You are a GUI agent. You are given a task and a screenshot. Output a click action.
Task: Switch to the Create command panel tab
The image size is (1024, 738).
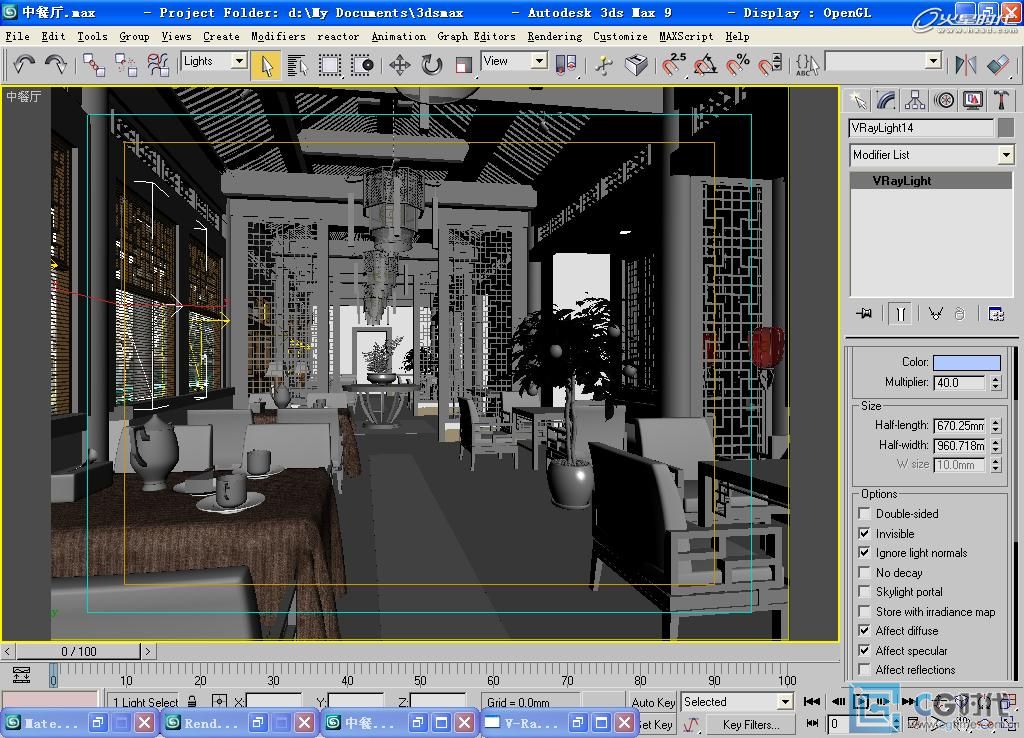858,100
